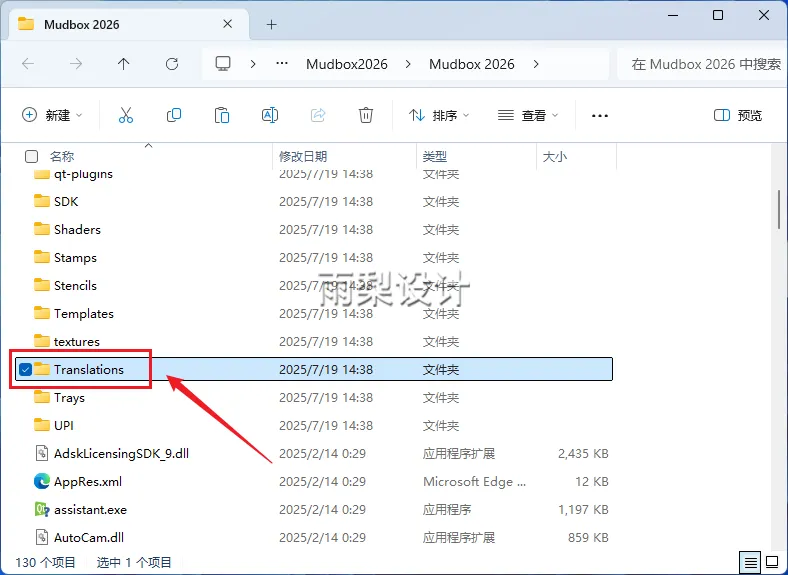Select the Stencils folder name
This screenshot has height=575, width=788.
(75, 285)
